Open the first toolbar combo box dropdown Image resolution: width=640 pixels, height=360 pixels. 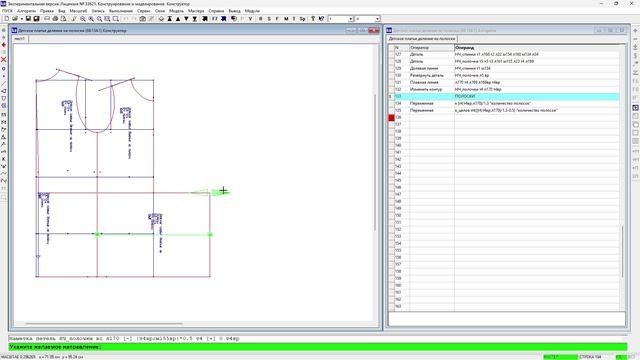pos(351,18)
